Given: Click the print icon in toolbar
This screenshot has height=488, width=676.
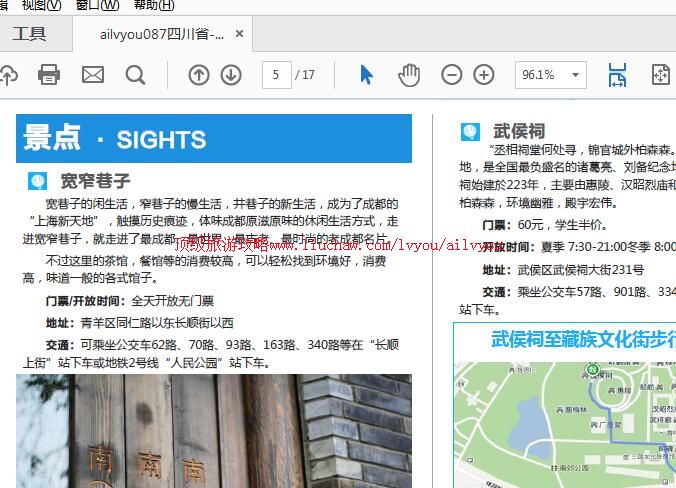Looking at the screenshot, I should point(48,75).
